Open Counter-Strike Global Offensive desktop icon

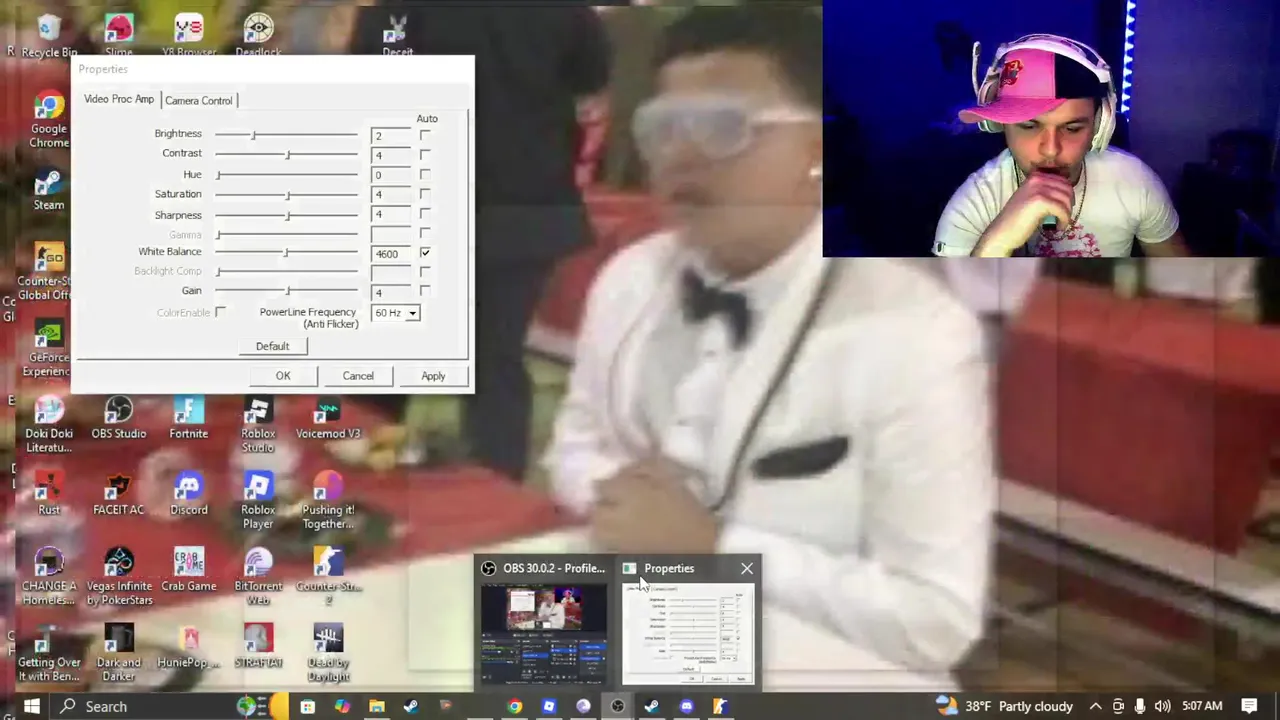pos(49,270)
